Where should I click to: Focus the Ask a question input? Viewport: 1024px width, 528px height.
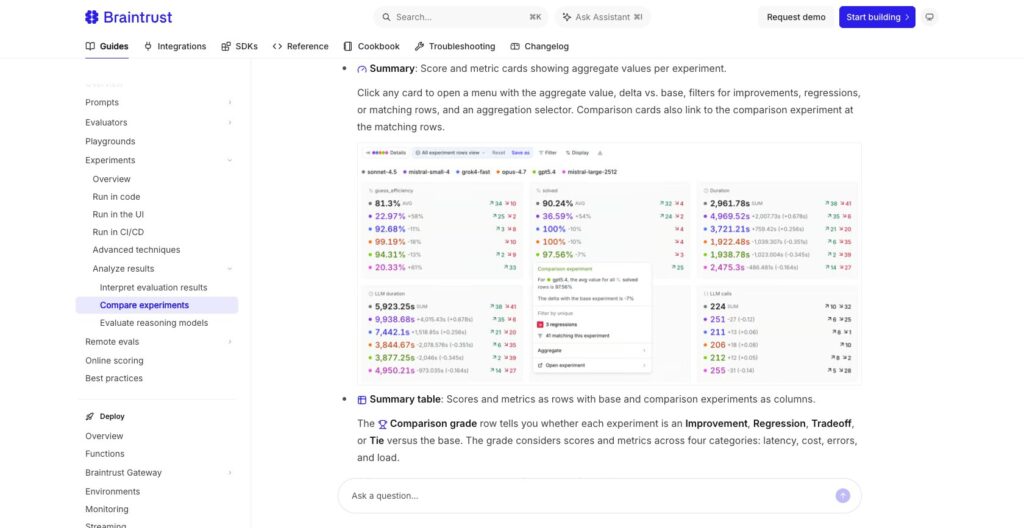(x=588, y=496)
